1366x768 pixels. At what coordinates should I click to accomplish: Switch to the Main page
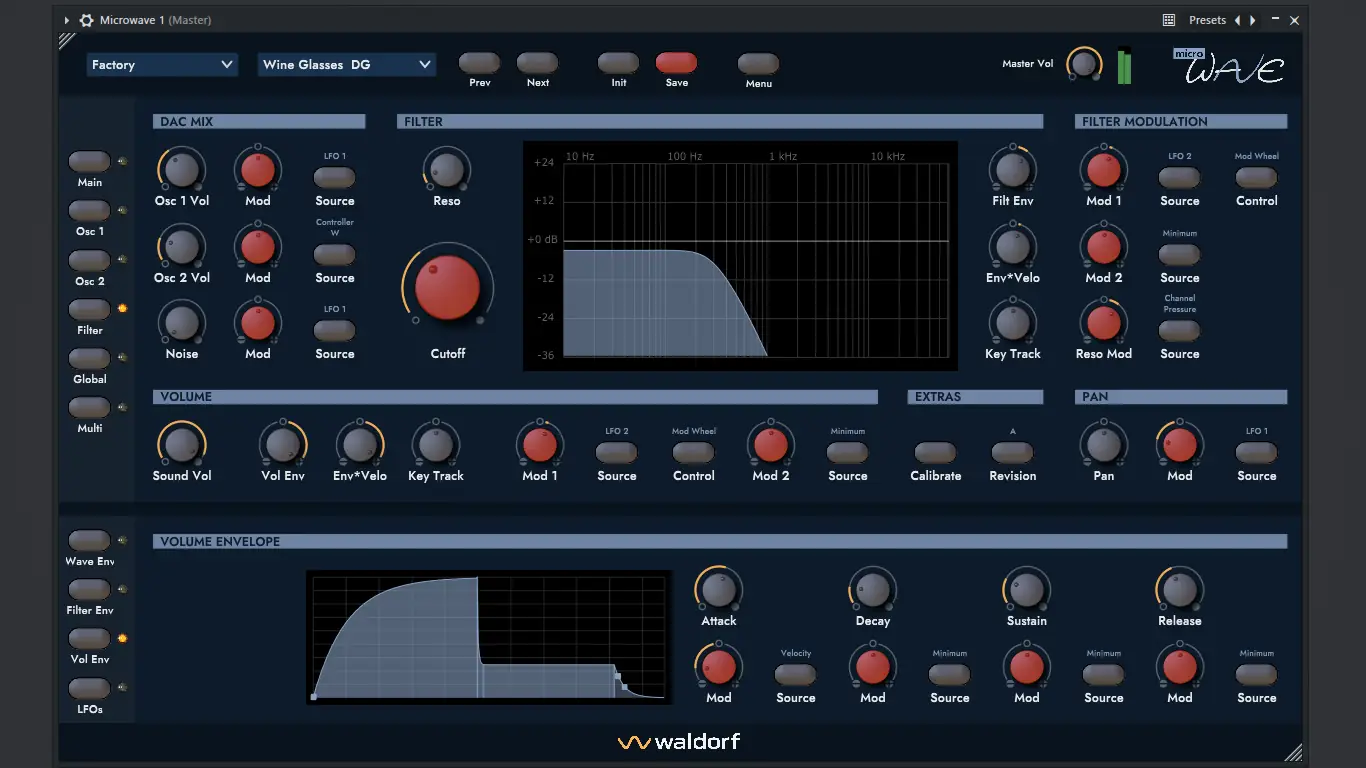coord(89,161)
